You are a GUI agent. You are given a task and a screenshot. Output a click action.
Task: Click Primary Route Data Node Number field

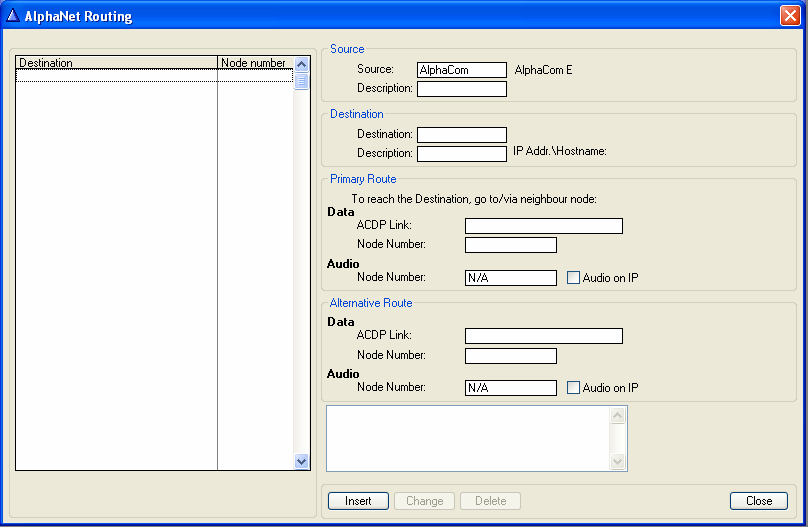click(x=510, y=245)
